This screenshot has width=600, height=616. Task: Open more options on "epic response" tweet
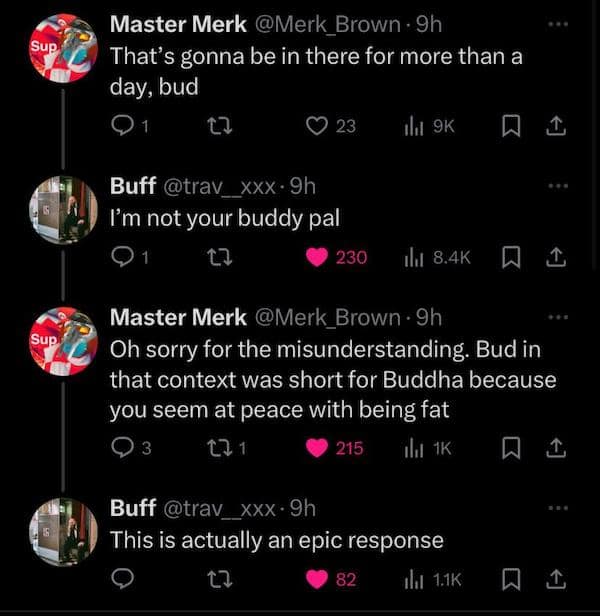coord(559,509)
